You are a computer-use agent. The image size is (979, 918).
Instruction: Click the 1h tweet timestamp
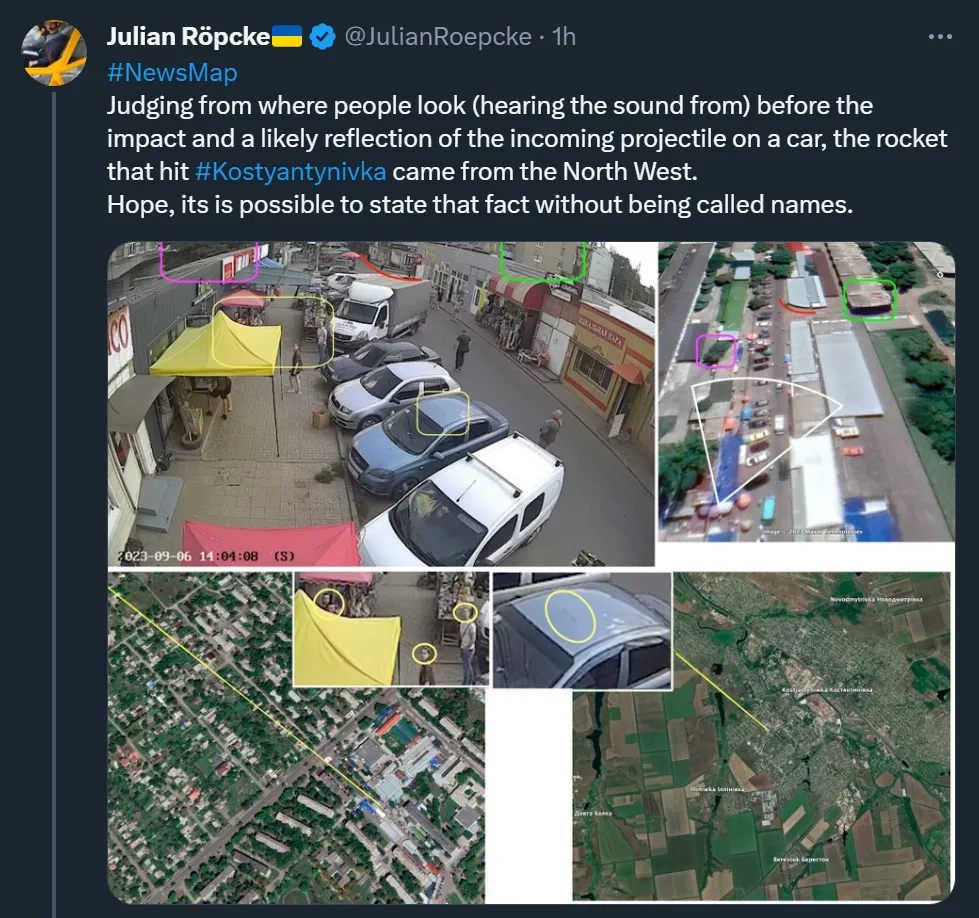pyautogui.click(x=564, y=38)
